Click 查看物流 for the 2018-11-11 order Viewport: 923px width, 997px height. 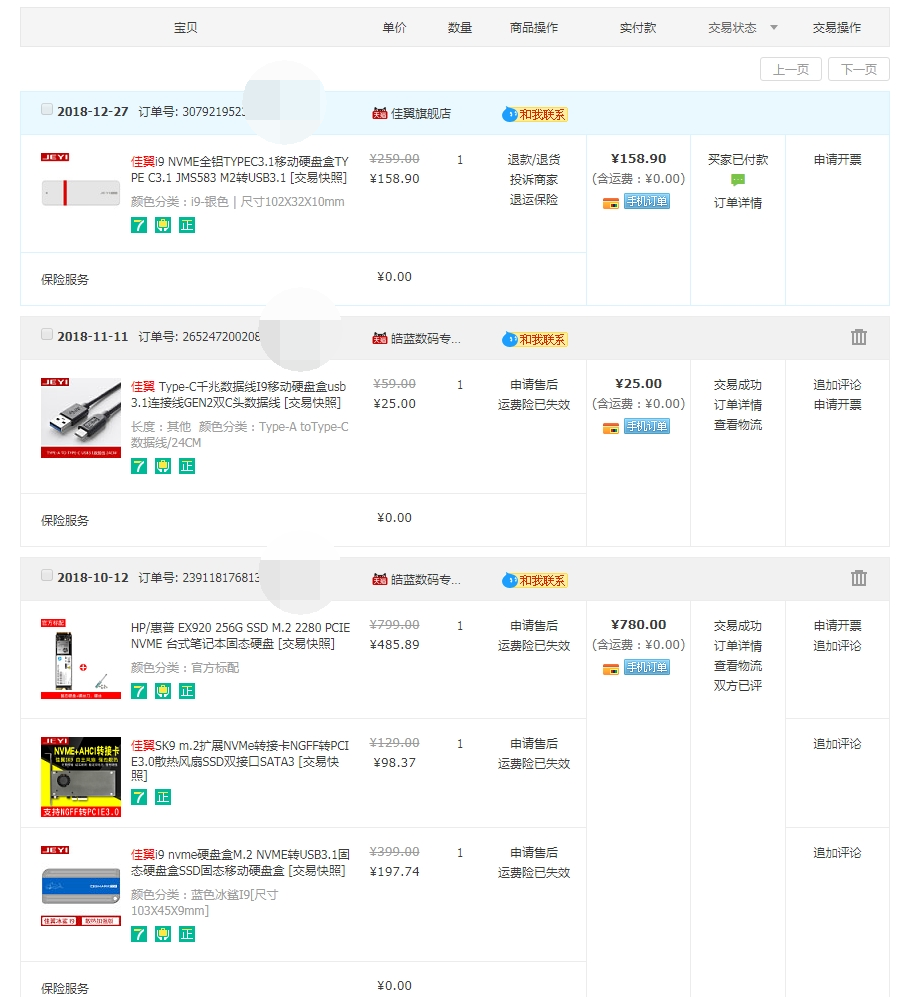coord(737,425)
